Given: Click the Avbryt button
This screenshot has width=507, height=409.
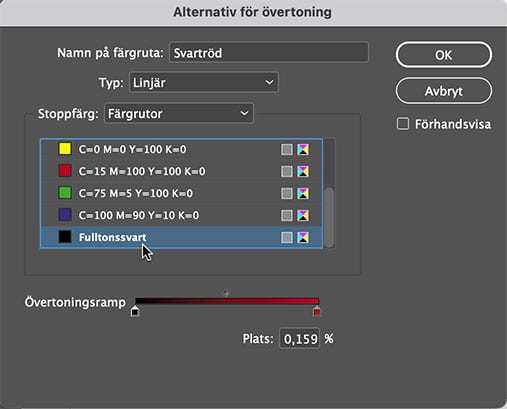Looking at the screenshot, I should click(444, 91).
